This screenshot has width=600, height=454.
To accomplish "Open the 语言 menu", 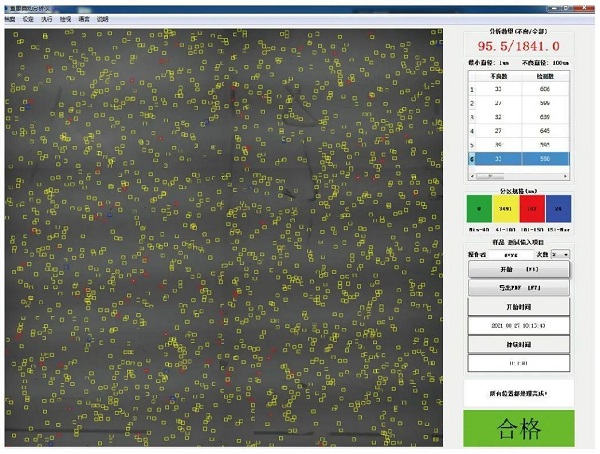I will point(84,18).
